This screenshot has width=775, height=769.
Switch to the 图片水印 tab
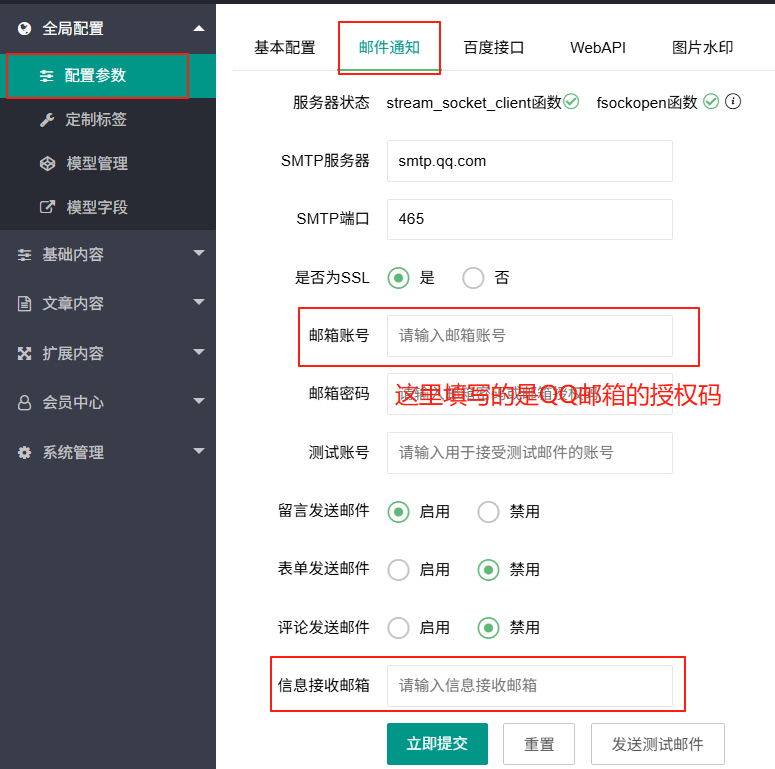[702, 47]
